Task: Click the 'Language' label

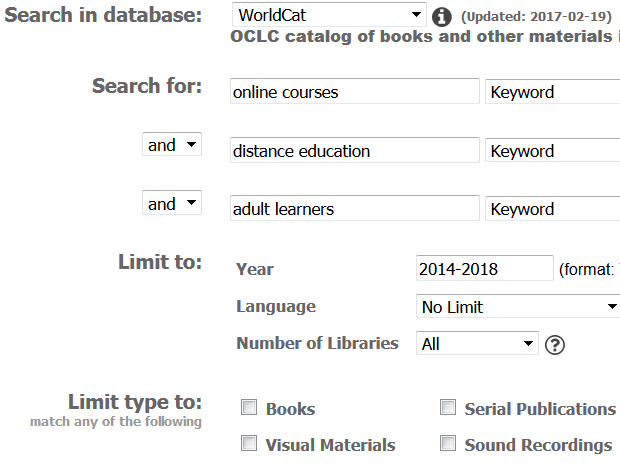Action: 276,307
